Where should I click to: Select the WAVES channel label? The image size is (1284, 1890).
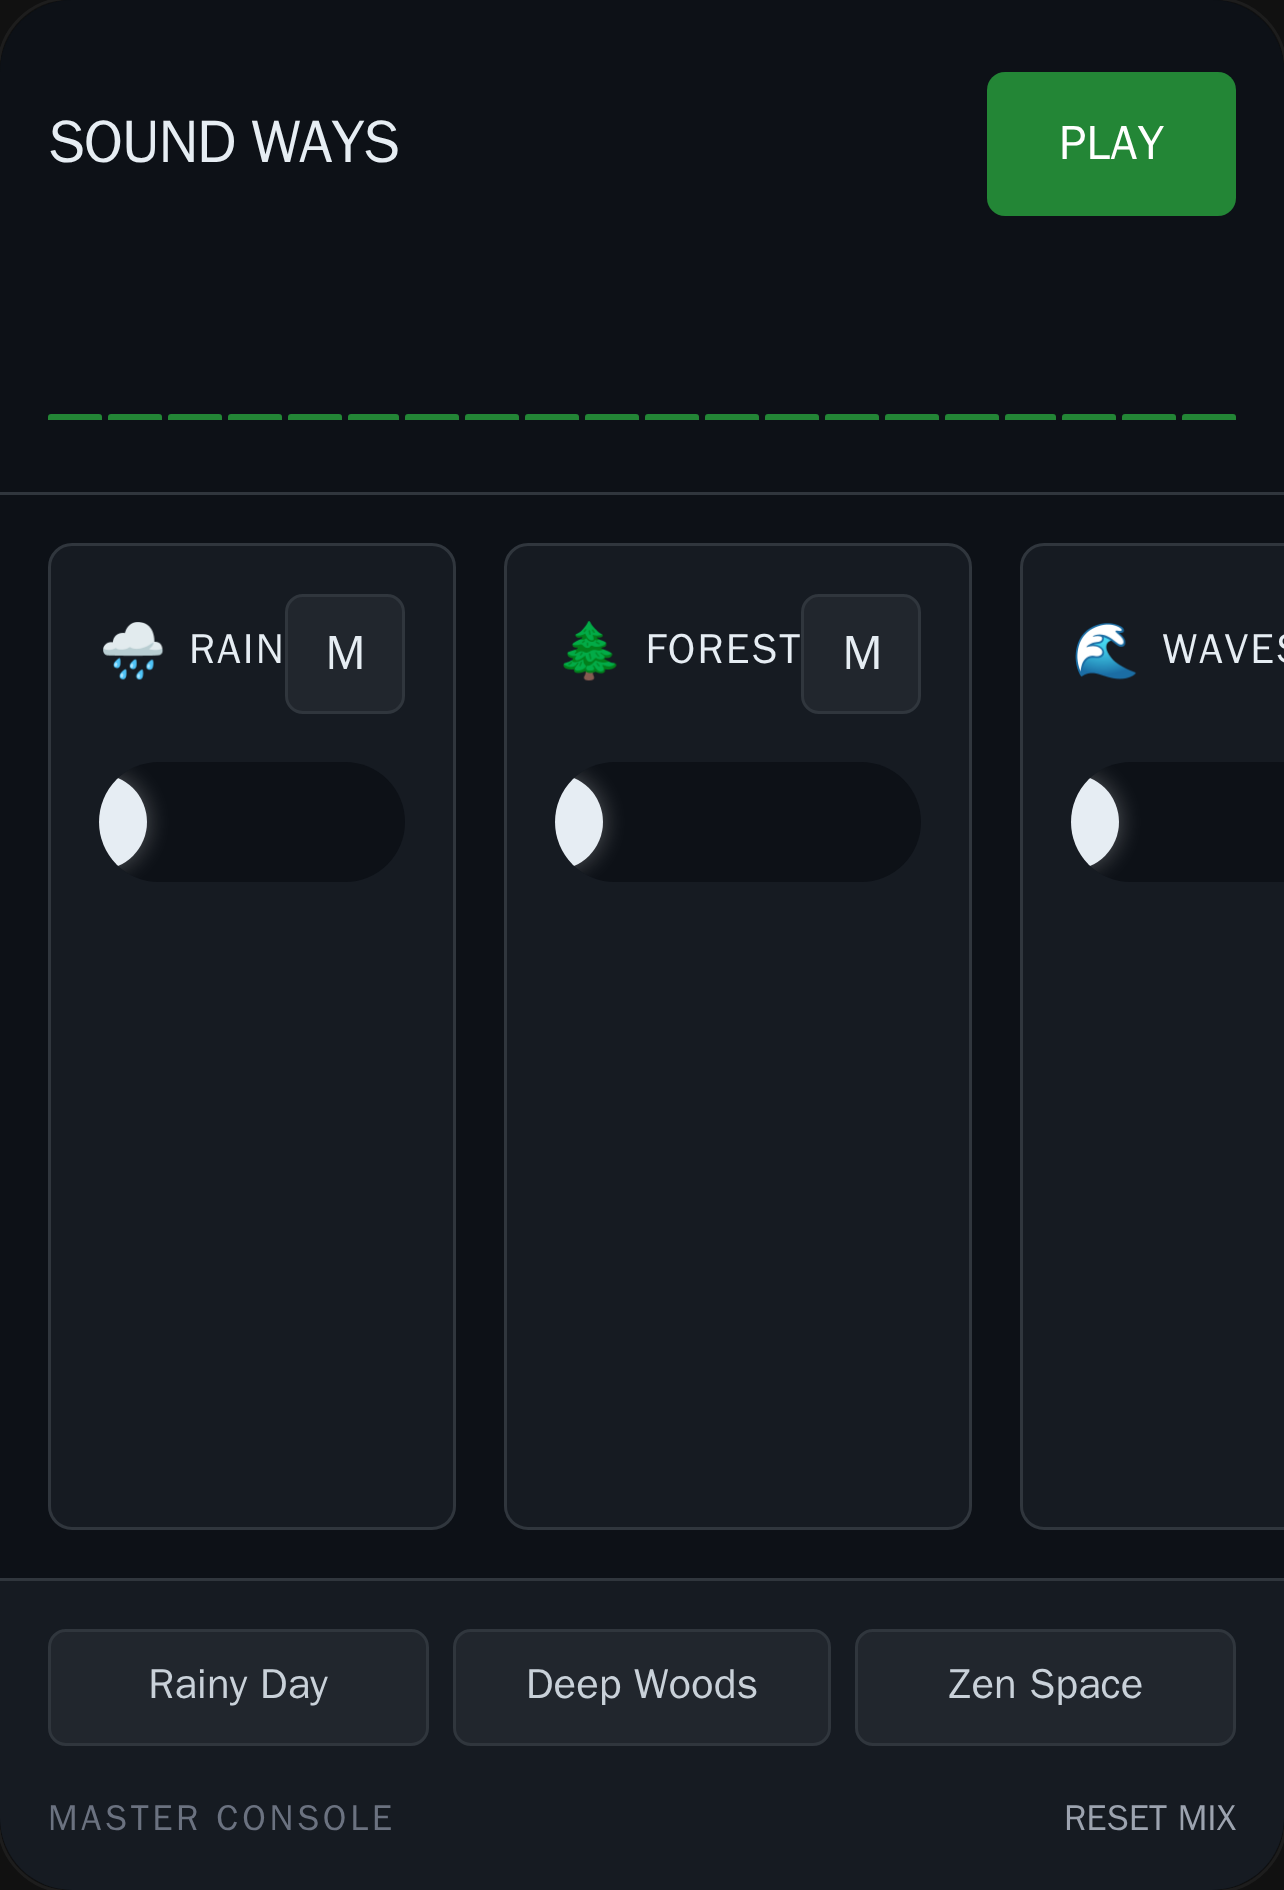[x=1223, y=650]
